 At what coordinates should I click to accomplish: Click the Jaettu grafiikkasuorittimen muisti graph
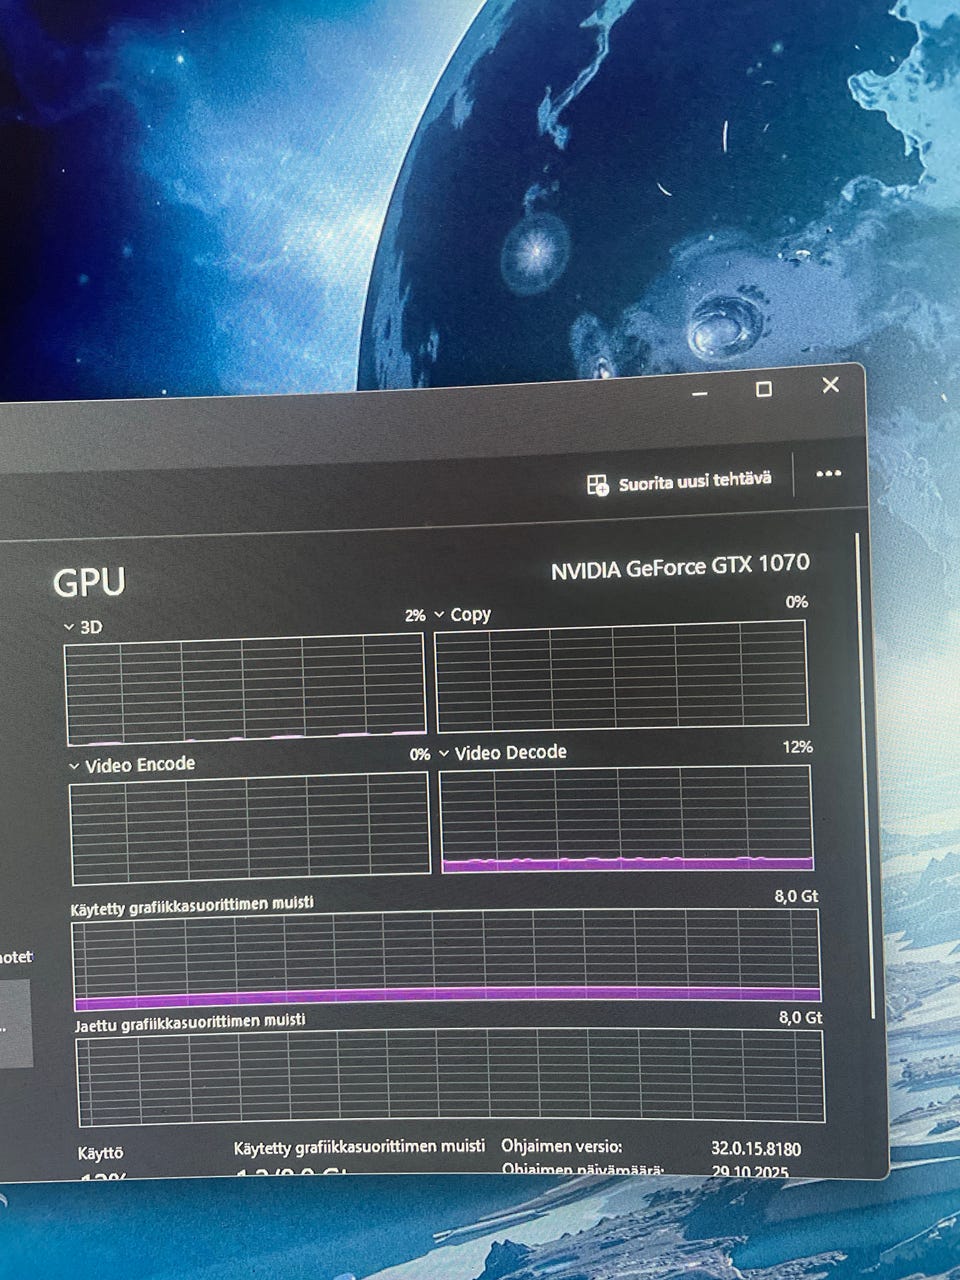point(450,1077)
